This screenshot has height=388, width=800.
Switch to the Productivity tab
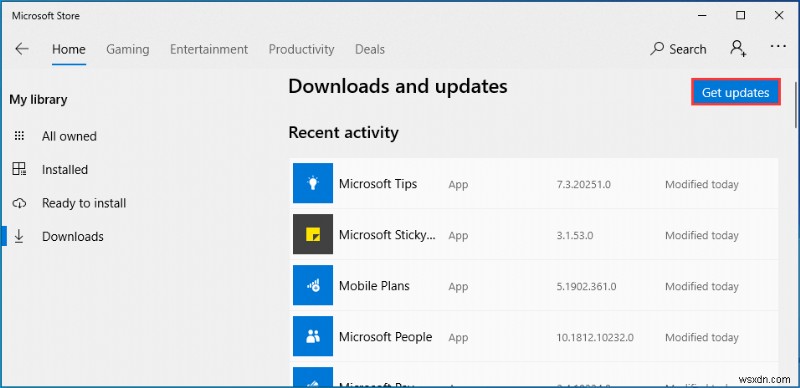[x=301, y=50]
